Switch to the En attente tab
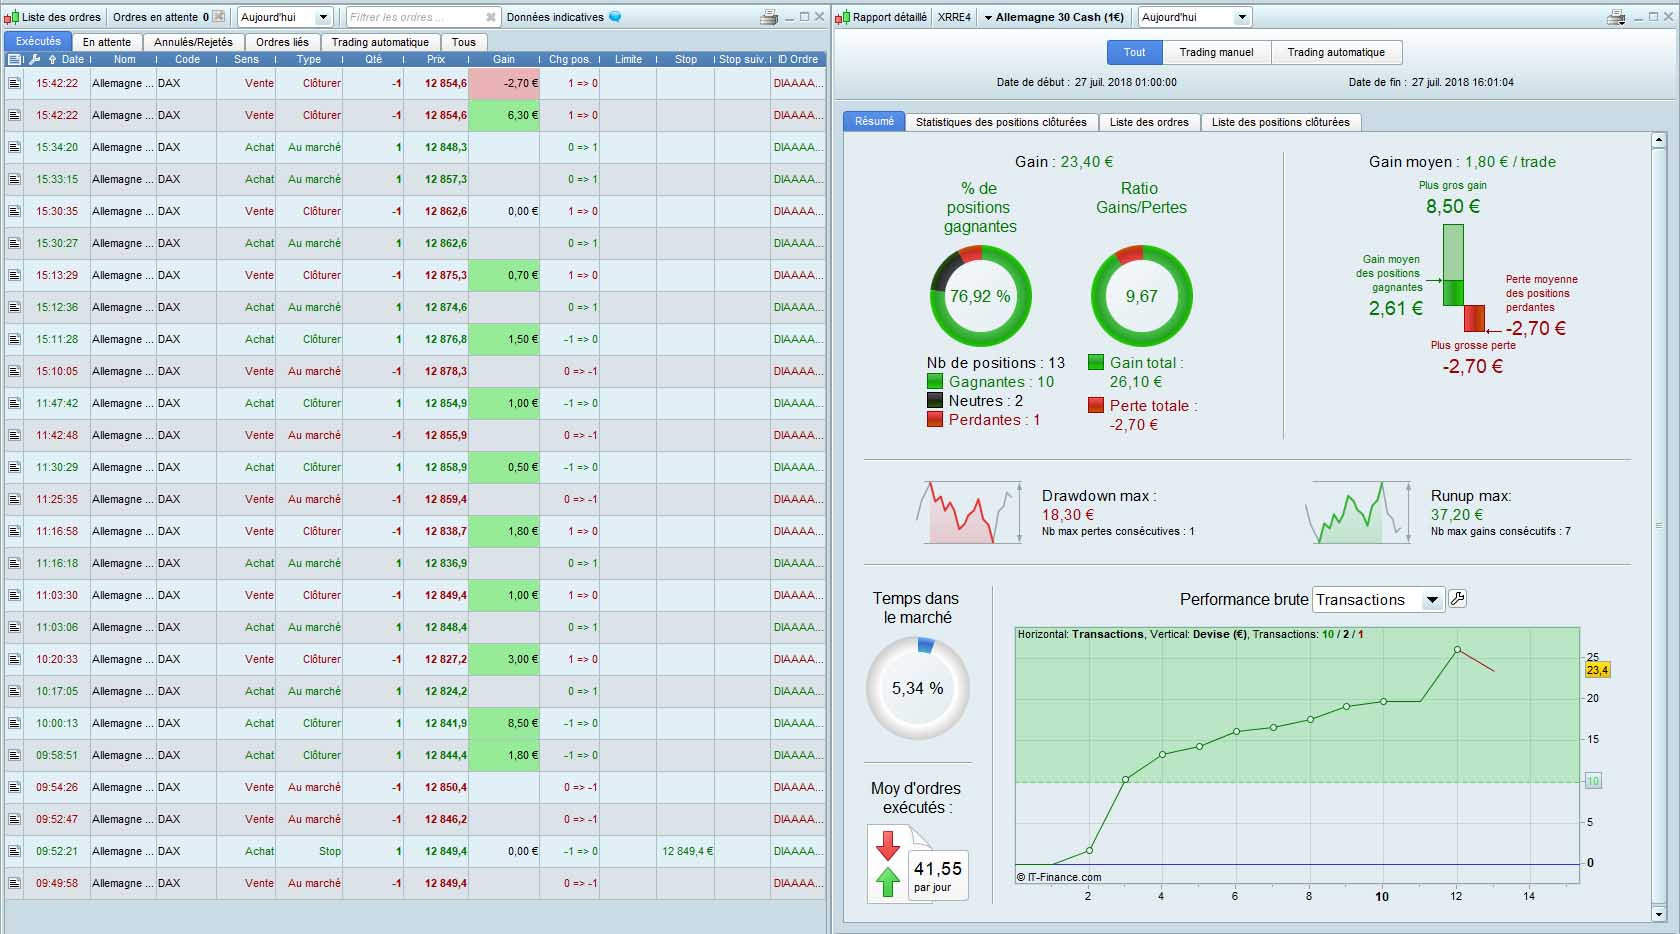 (x=107, y=42)
